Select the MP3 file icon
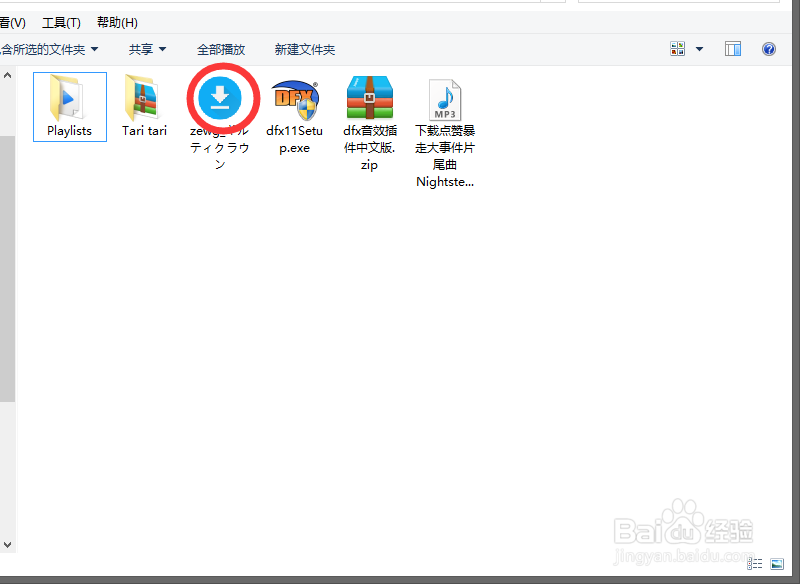 click(x=445, y=99)
